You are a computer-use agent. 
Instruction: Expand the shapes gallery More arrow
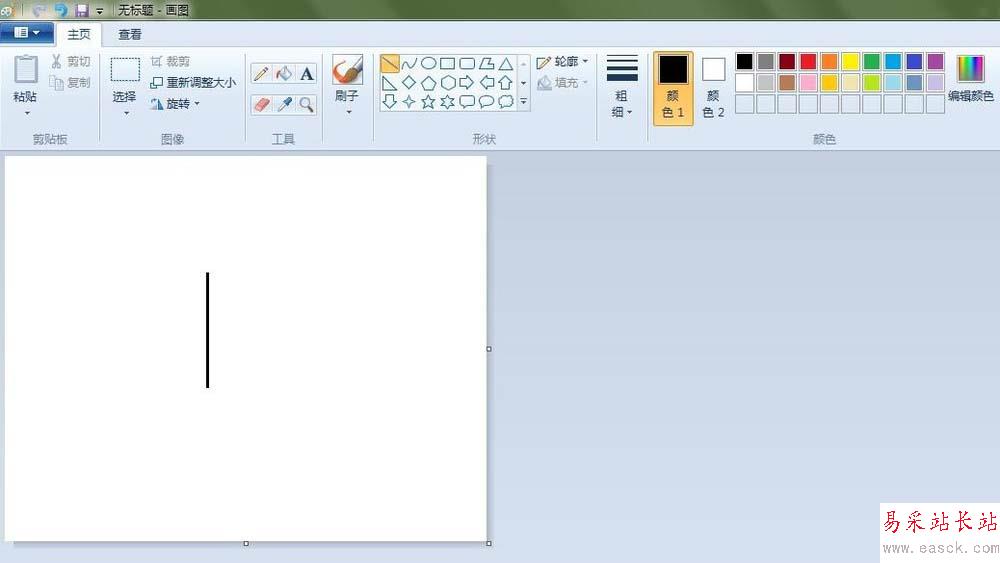(x=524, y=101)
